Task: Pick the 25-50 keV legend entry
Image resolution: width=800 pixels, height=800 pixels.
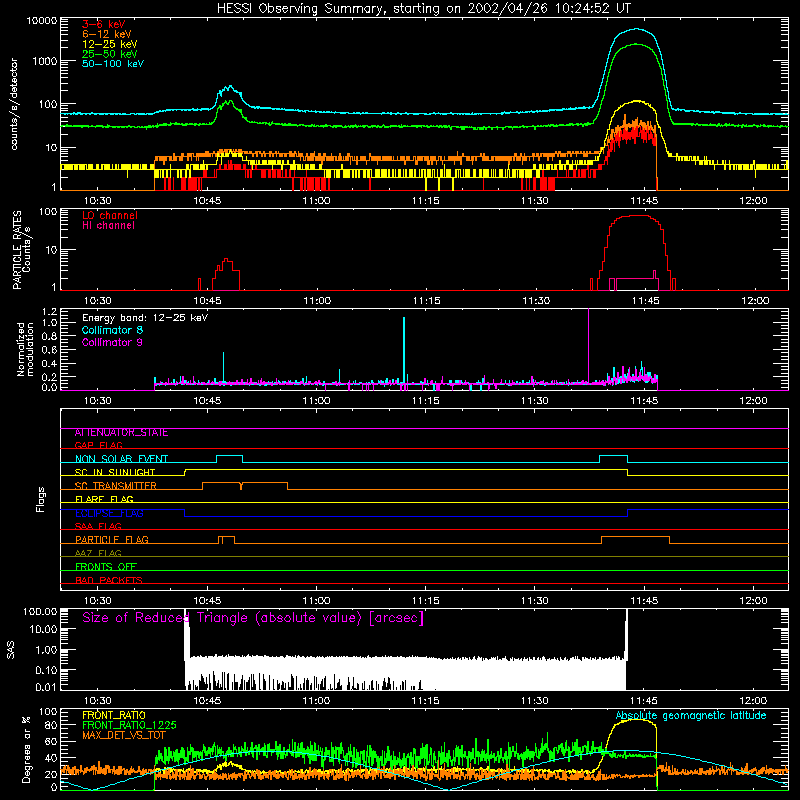Action: coord(109,54)
